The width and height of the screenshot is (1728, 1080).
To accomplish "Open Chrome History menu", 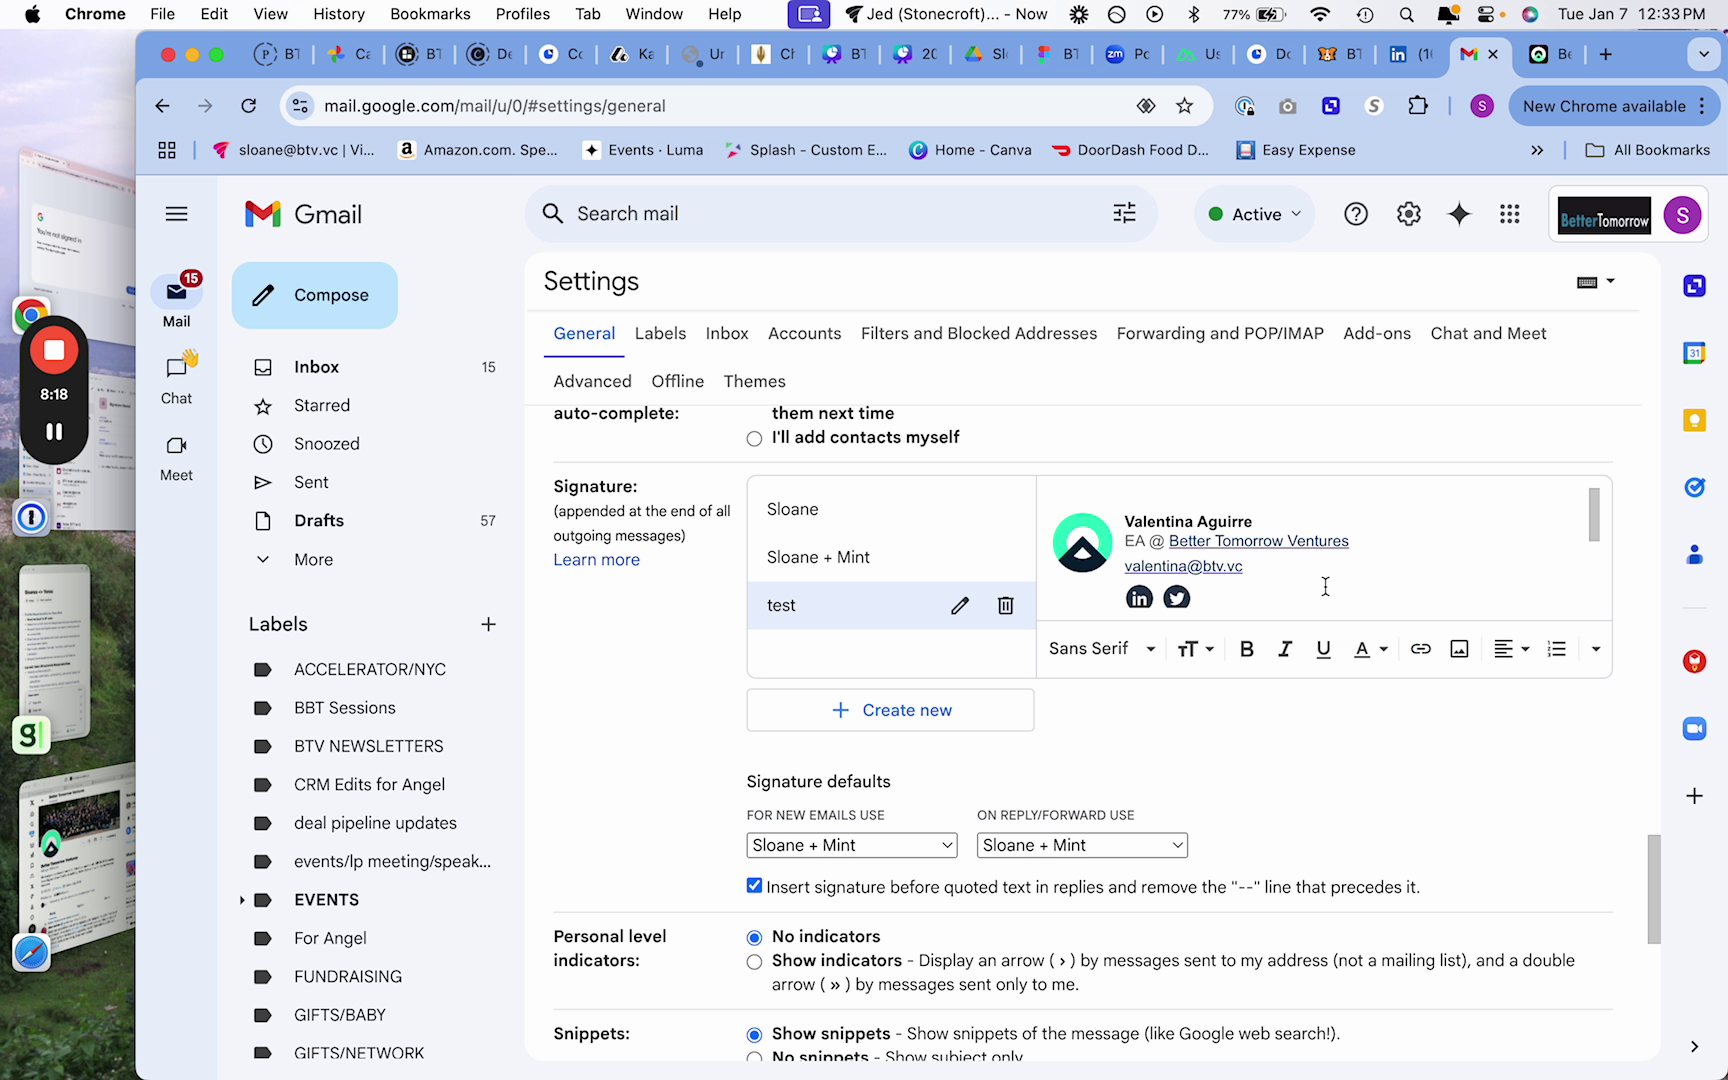I will click(339, 14).
